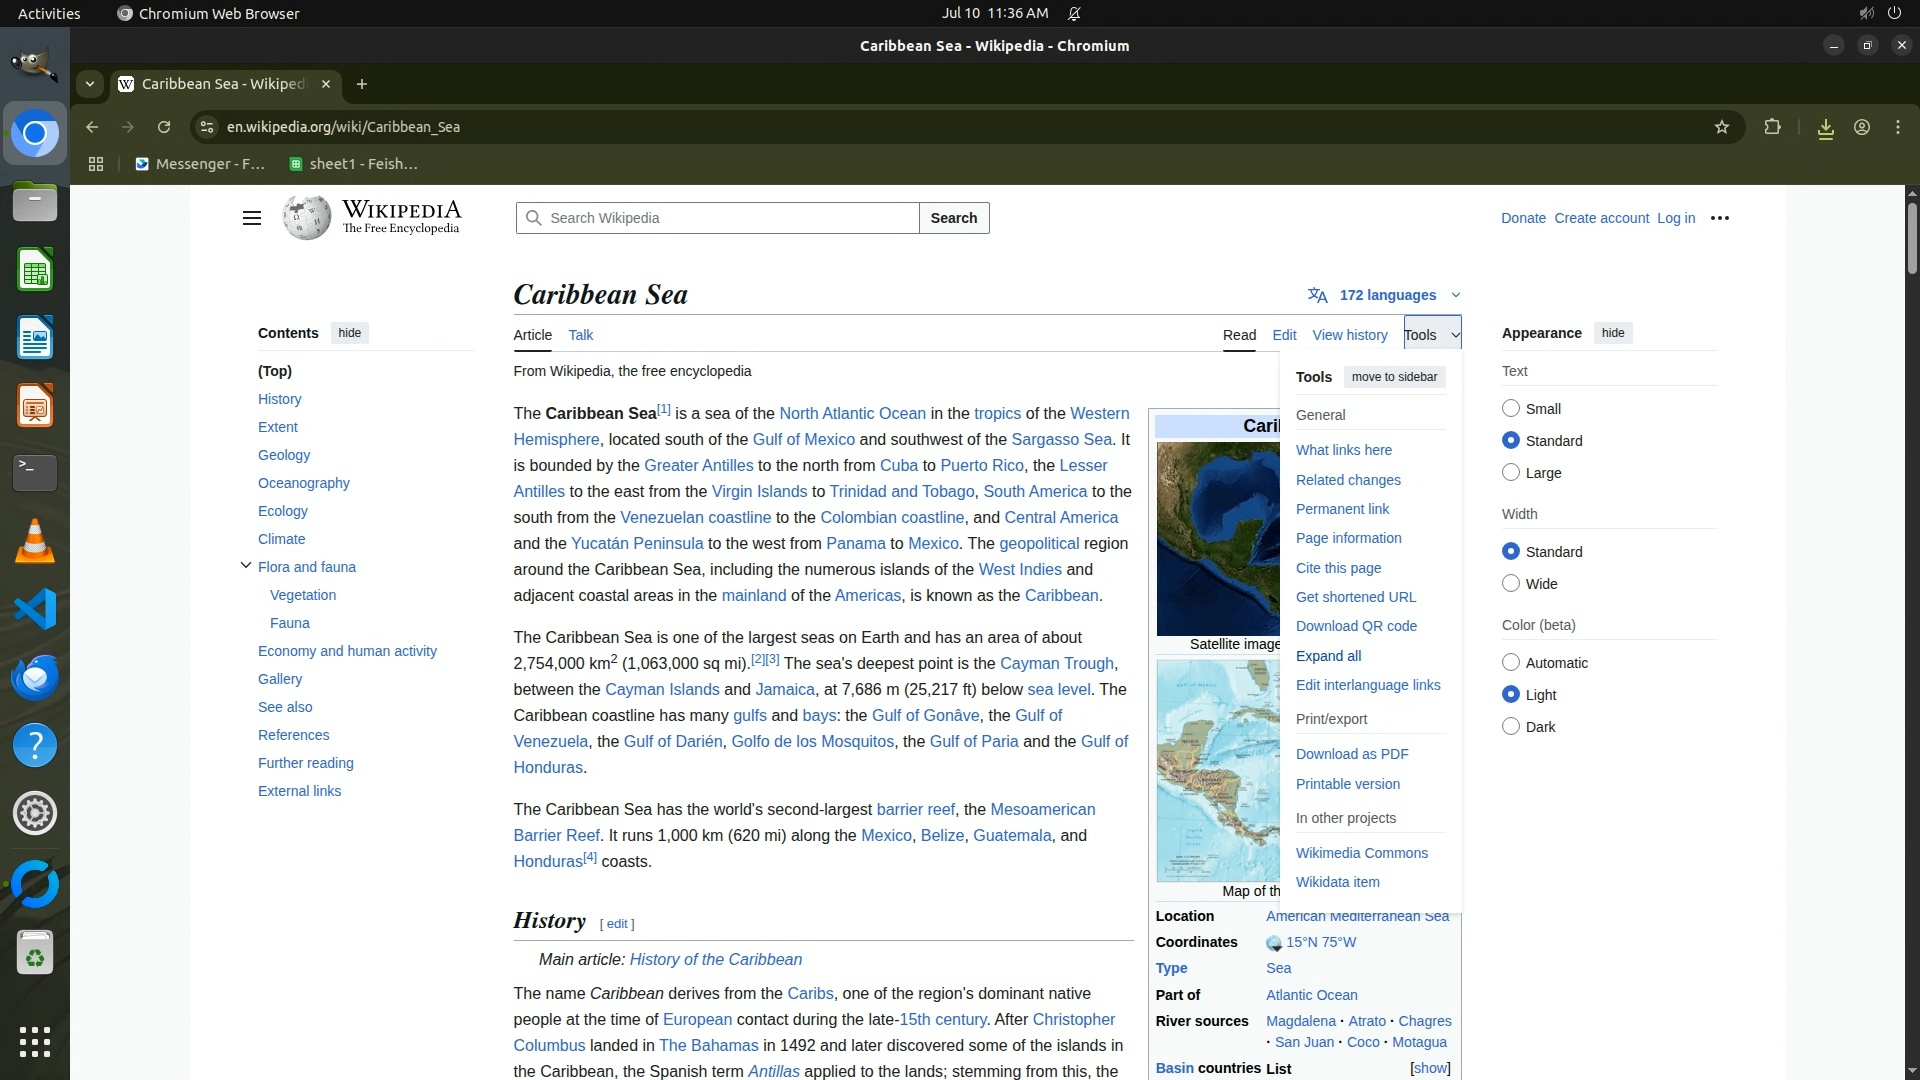The height and width of the screenshot is (1080, 1920).
Task: Switch to the Talk tab
Action: coord(580,335)
